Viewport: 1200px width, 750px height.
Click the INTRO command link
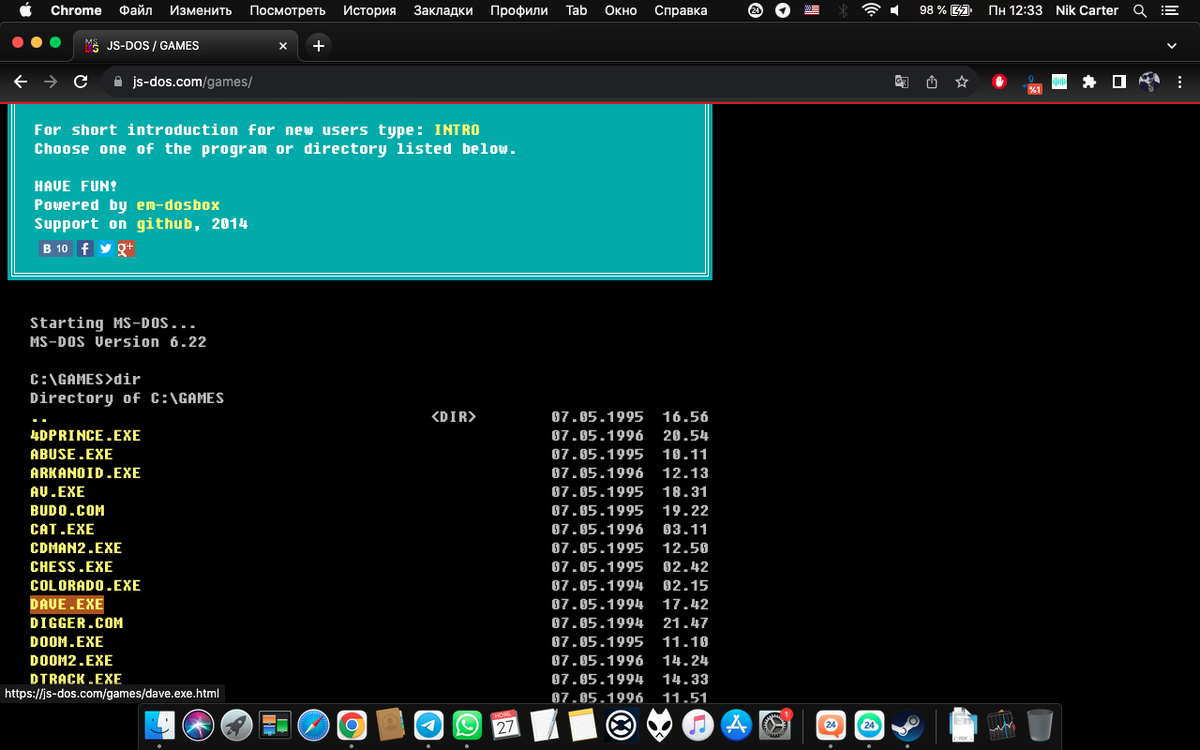pyautogui.click(x=457, y=130)
